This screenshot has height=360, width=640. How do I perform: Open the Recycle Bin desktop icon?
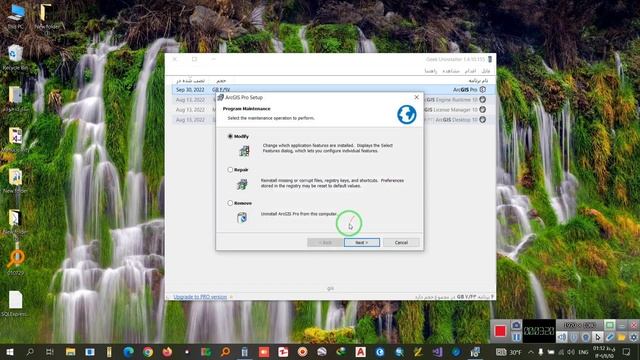(16, 58)
